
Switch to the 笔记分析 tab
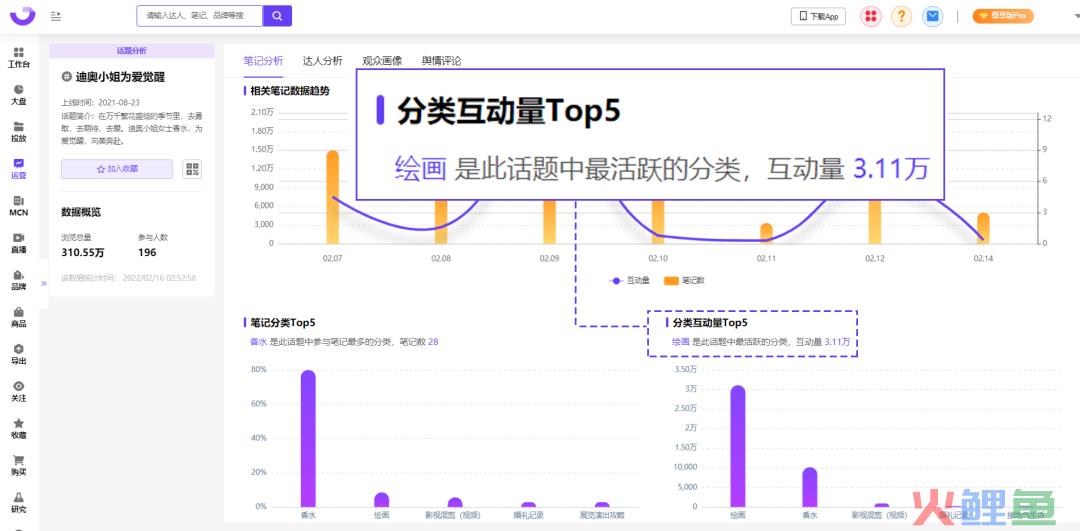(263, 61)
